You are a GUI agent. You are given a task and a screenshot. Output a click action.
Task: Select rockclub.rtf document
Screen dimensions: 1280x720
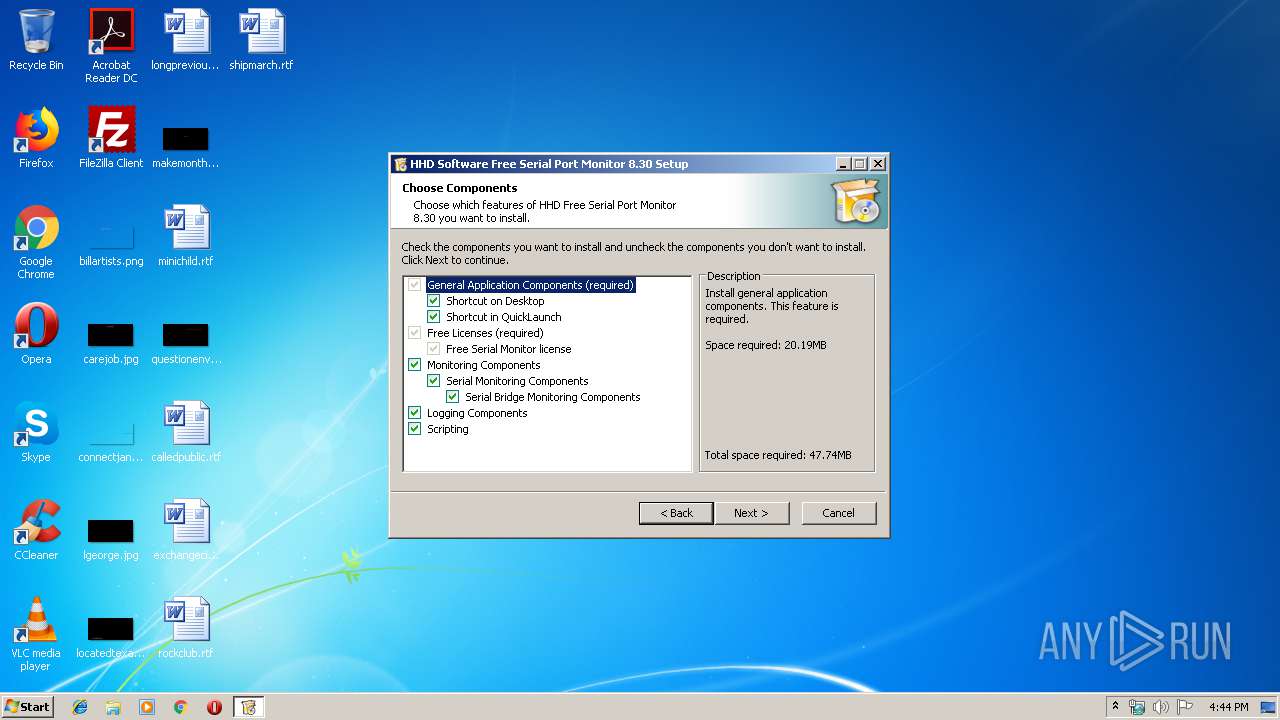186,628
